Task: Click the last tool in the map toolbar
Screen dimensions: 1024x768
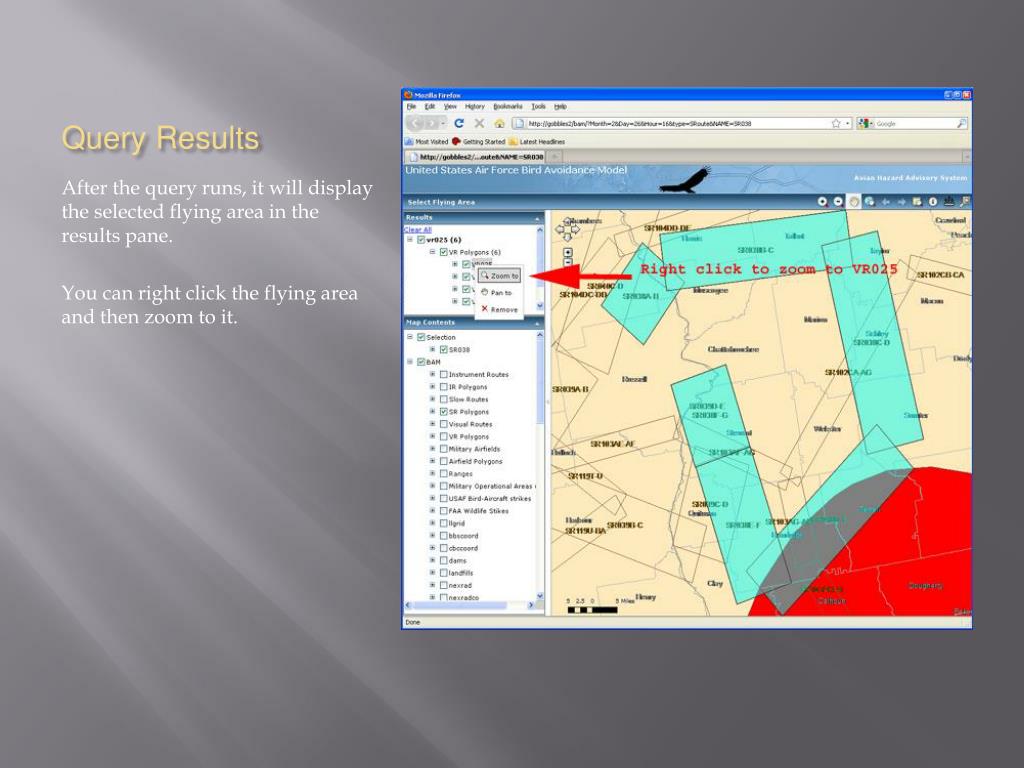Action: (x=965, y=202)
